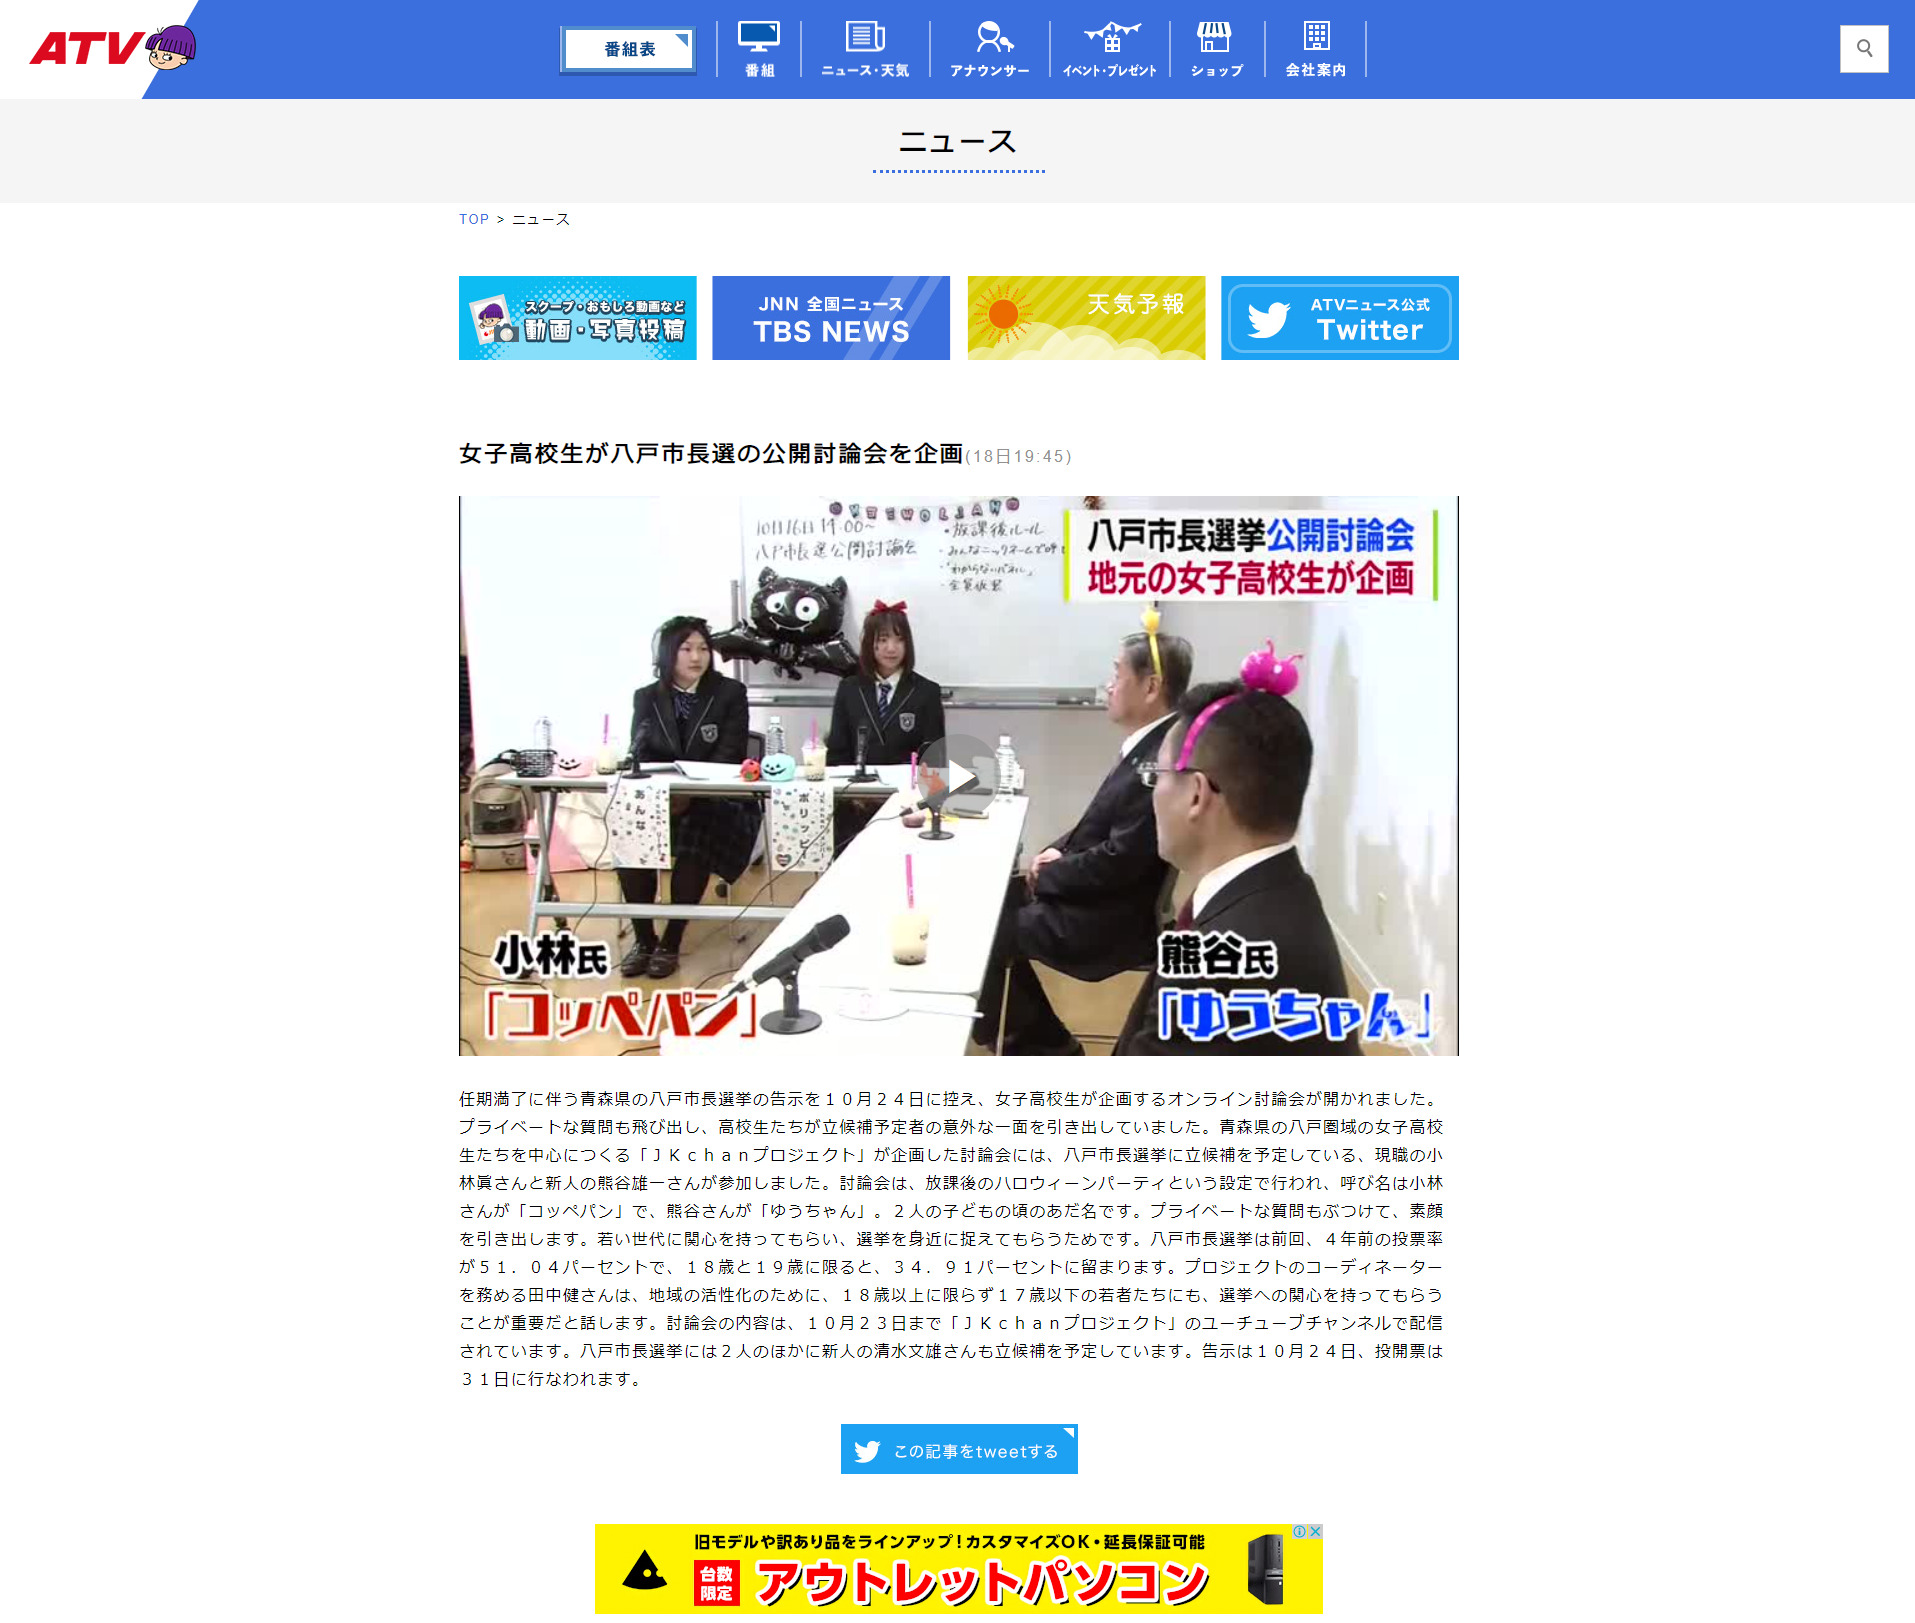Open the 番組表 program guide dropdown
1915x1623 pixels.
[629, 49]
